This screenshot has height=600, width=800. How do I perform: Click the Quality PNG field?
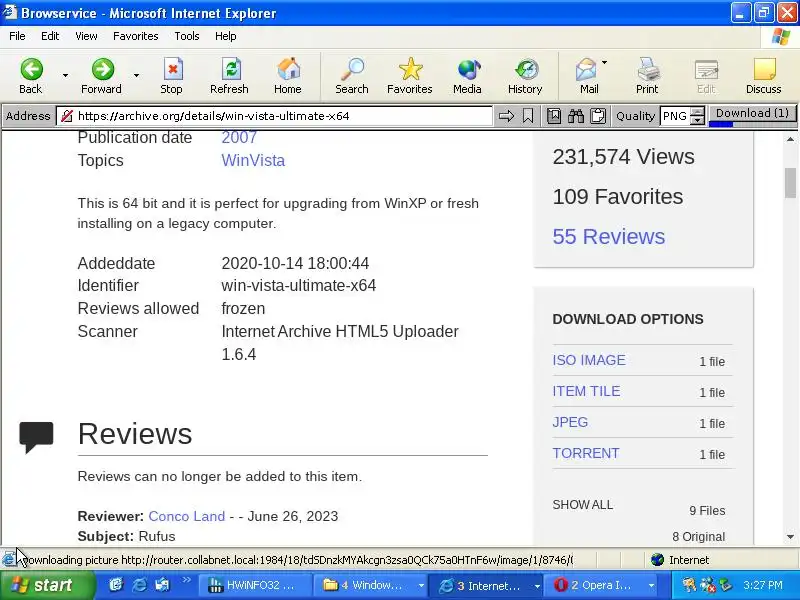[675, 116]
